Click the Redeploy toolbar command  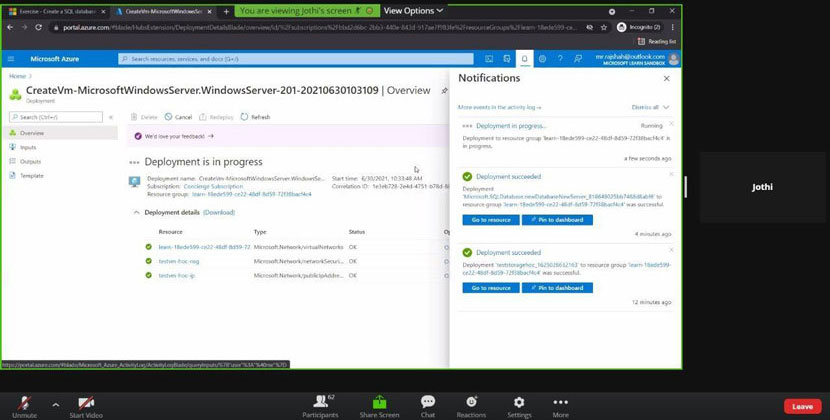pyautogui.click(x=216, y=117)
